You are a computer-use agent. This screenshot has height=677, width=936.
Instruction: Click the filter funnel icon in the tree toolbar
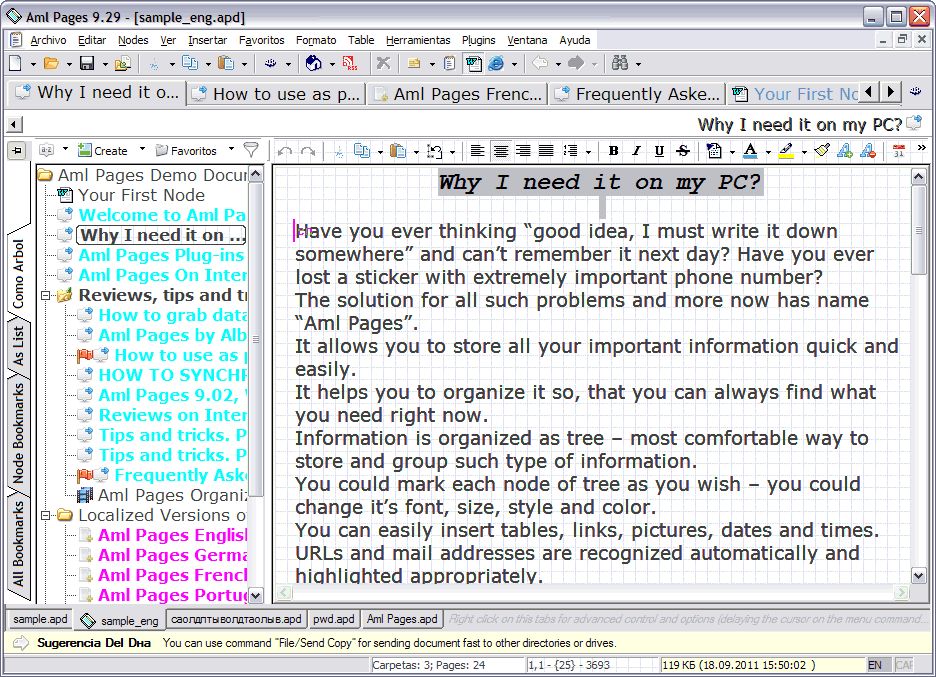coord(251,150)
